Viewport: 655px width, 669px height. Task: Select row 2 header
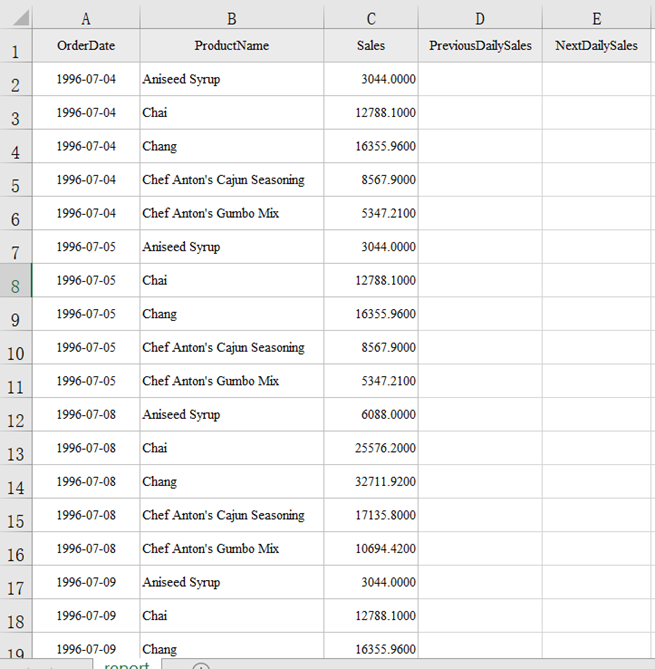tap(15, 79)
